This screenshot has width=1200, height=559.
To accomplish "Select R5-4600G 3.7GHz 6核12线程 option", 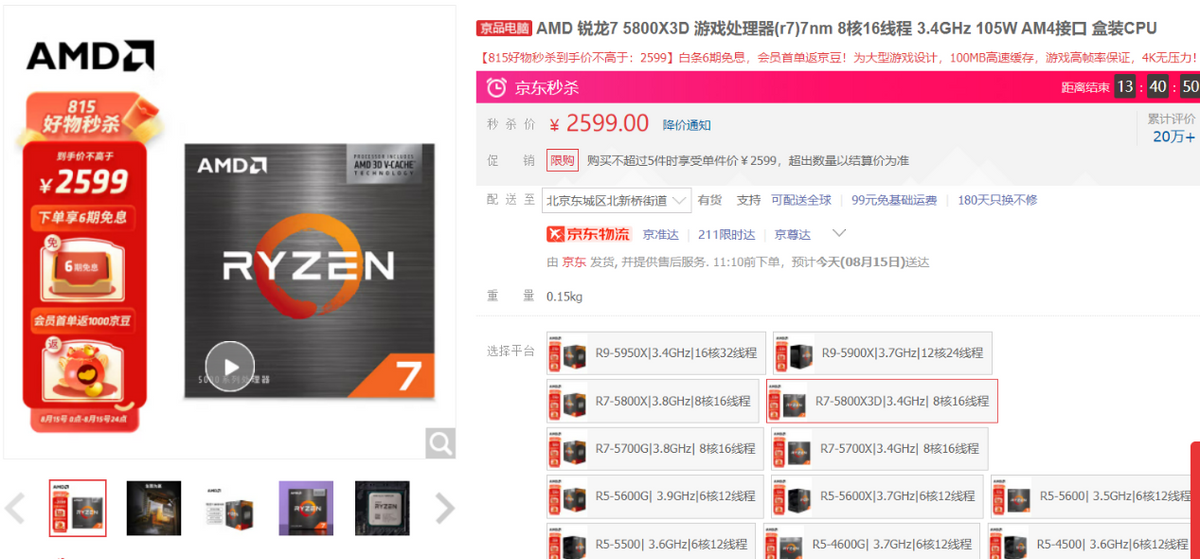I will 872,541.
